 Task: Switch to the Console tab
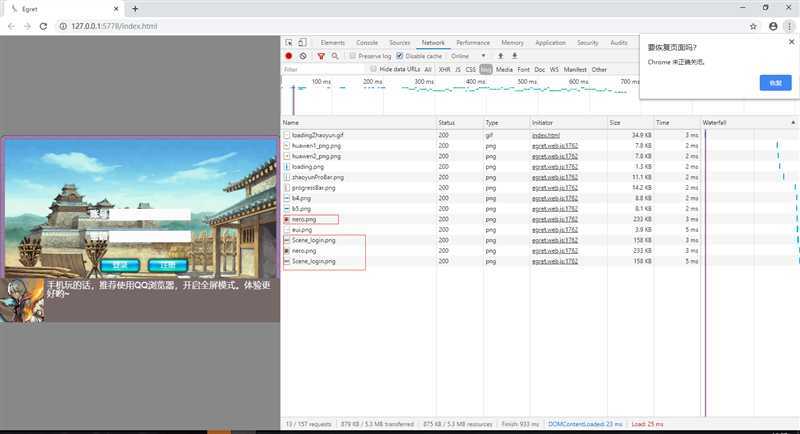click(x=367, y=43)
